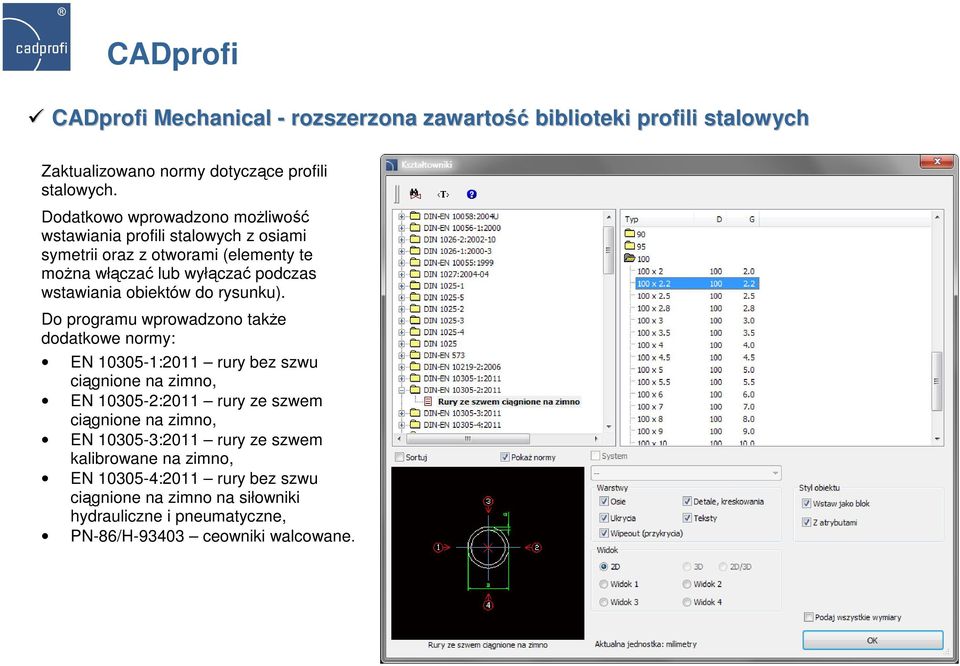This screenshot has height=666, width=960.
Task: Select DIN-EN 10305-4:2011 tree item
Action: coord(462,425)
